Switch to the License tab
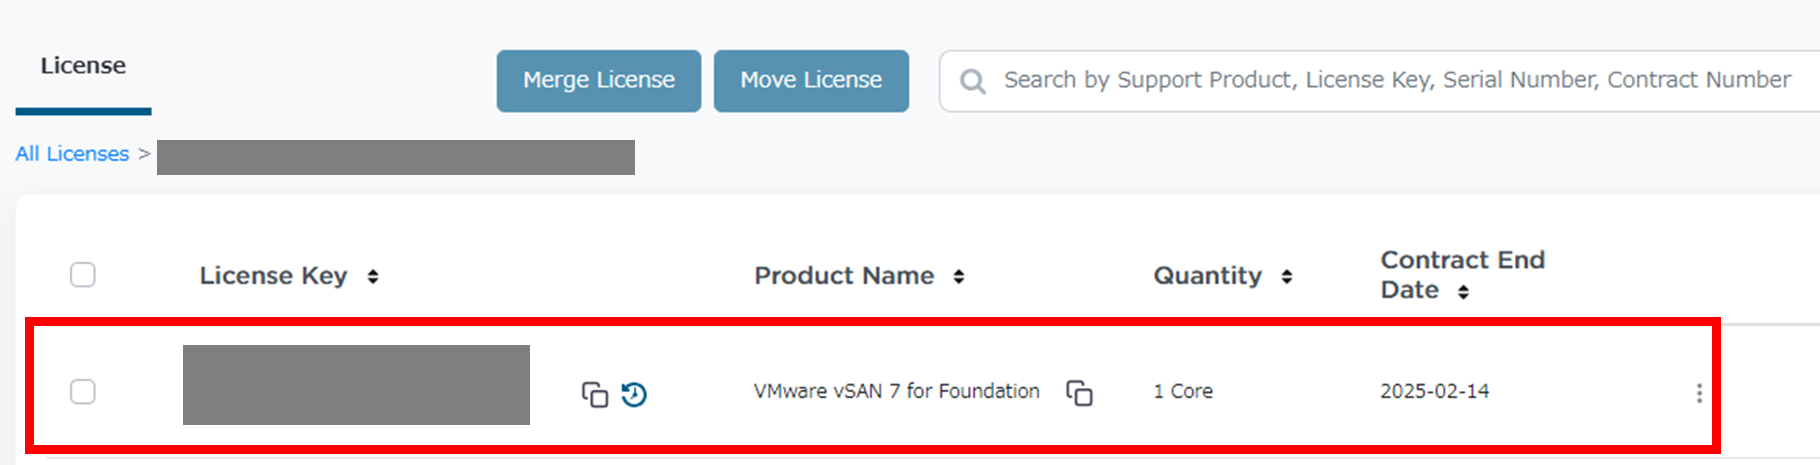This screenshot has width=1820, height=465. point(83,66)
